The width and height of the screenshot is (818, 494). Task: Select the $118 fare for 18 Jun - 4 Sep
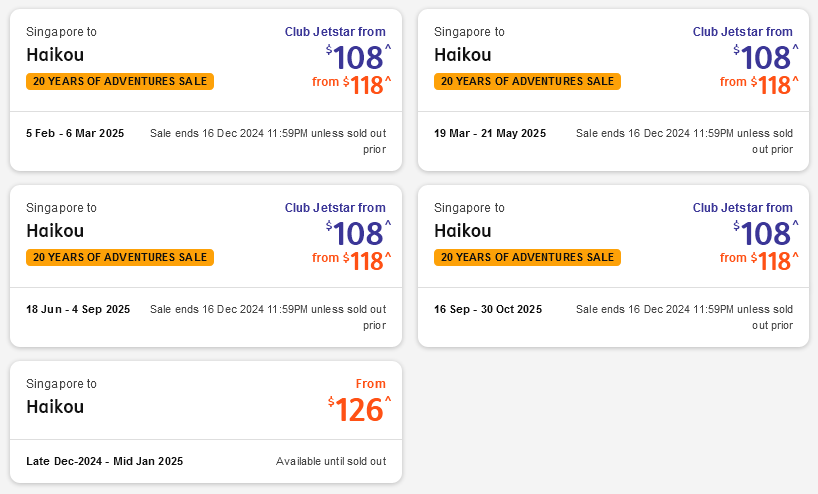pyautogui.click(x=366, y=261)
